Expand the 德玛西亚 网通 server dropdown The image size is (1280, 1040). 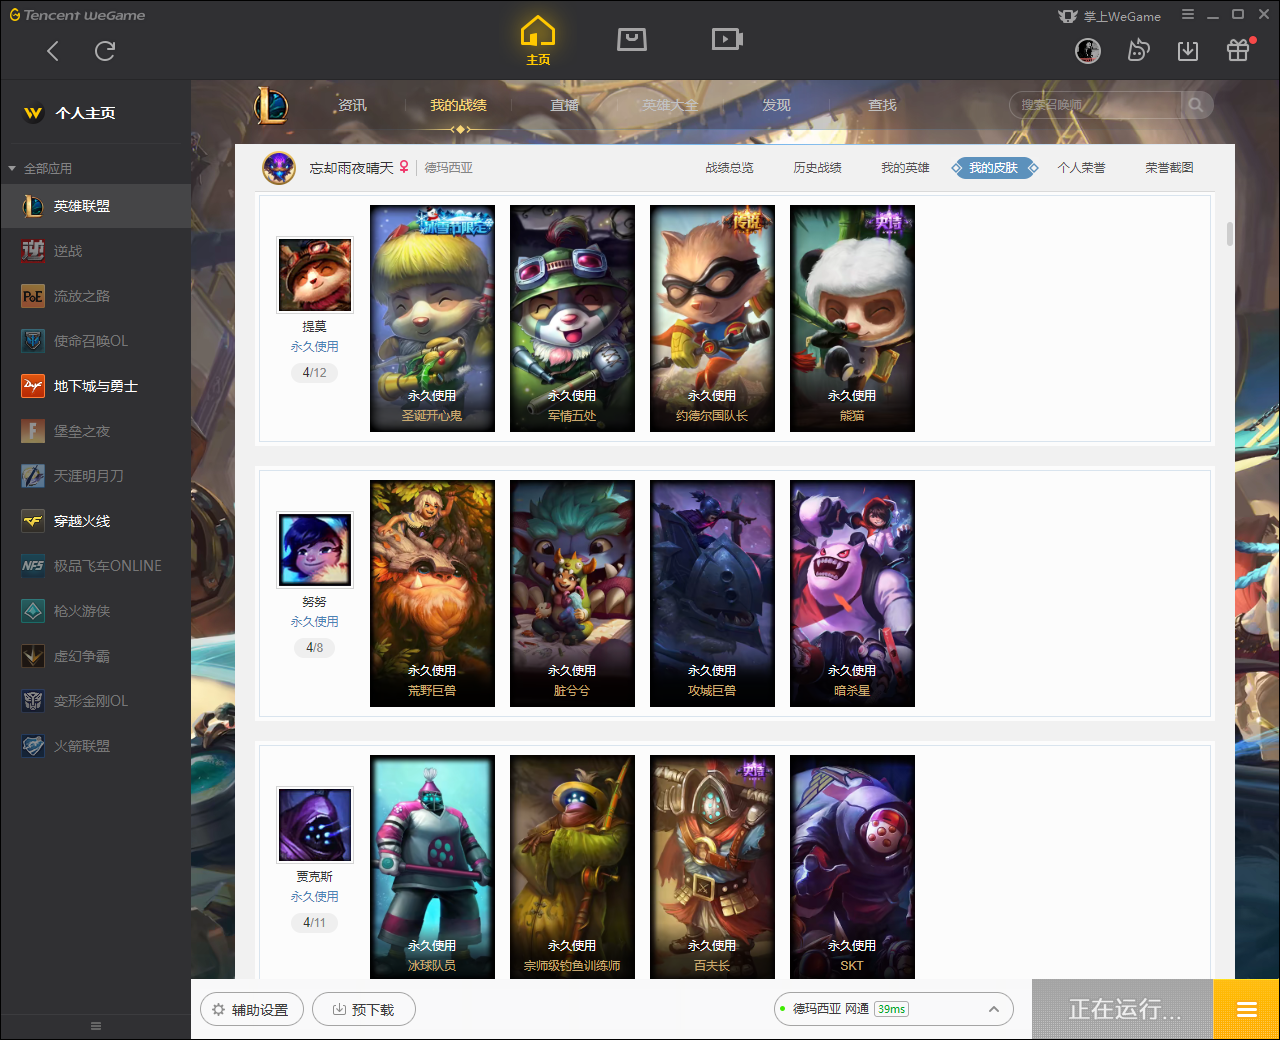pyautogui.click(x=894, y=1009)
